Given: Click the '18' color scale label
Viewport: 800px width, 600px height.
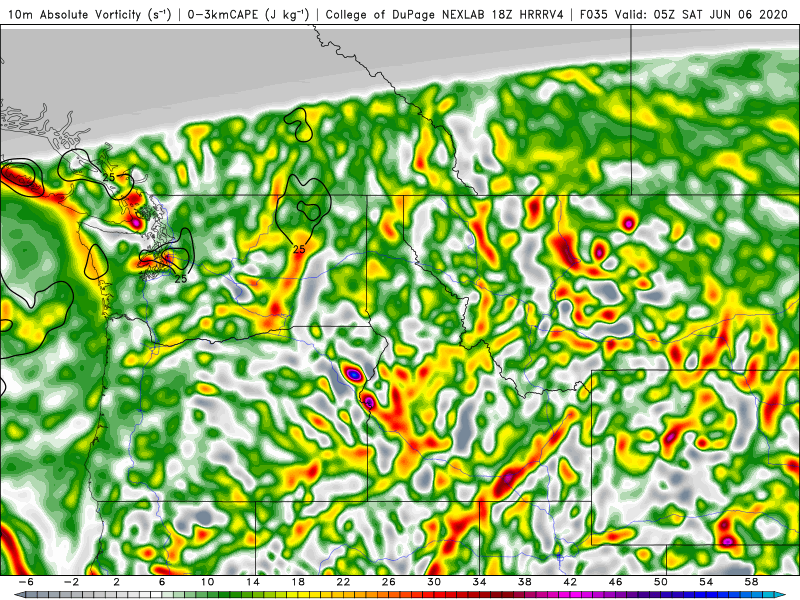Looking at the screenshot, I should click(x=298, y=582).
